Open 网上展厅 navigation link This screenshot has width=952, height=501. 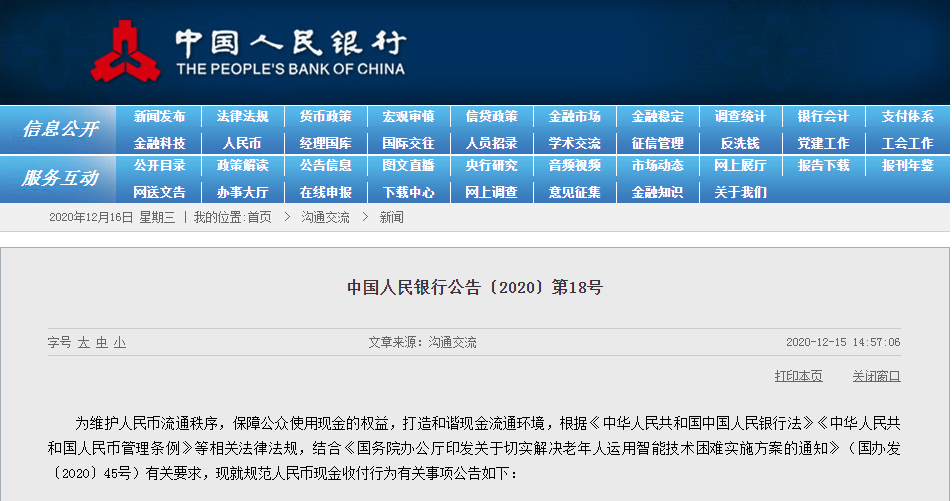pyautogui.click(x=740, y=165)
